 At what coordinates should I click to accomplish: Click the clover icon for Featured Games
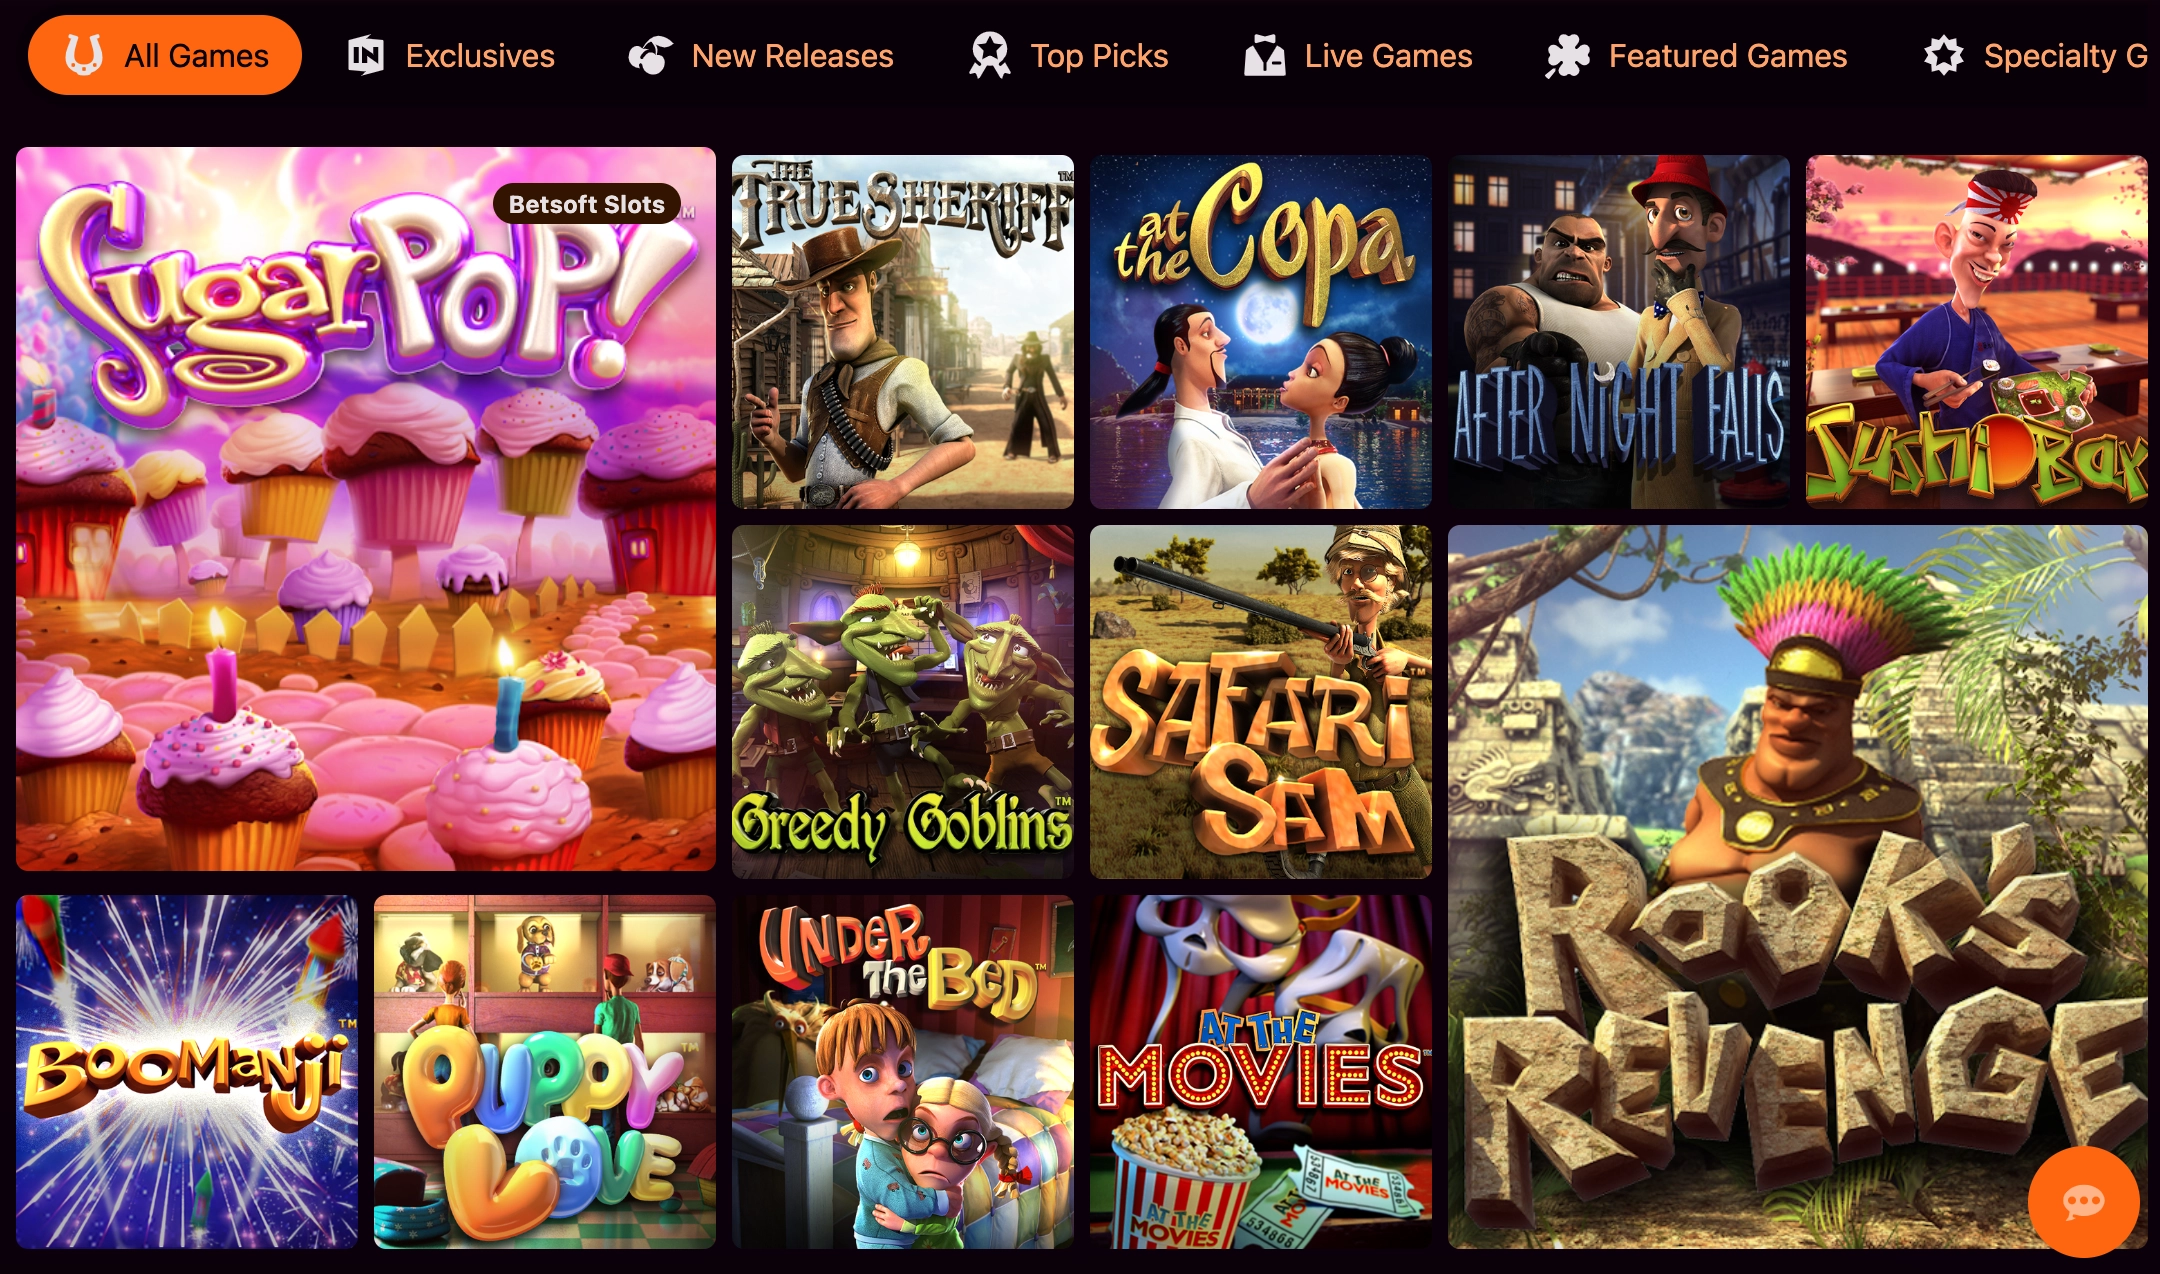pyautogui.click(x=1568, y=56)
